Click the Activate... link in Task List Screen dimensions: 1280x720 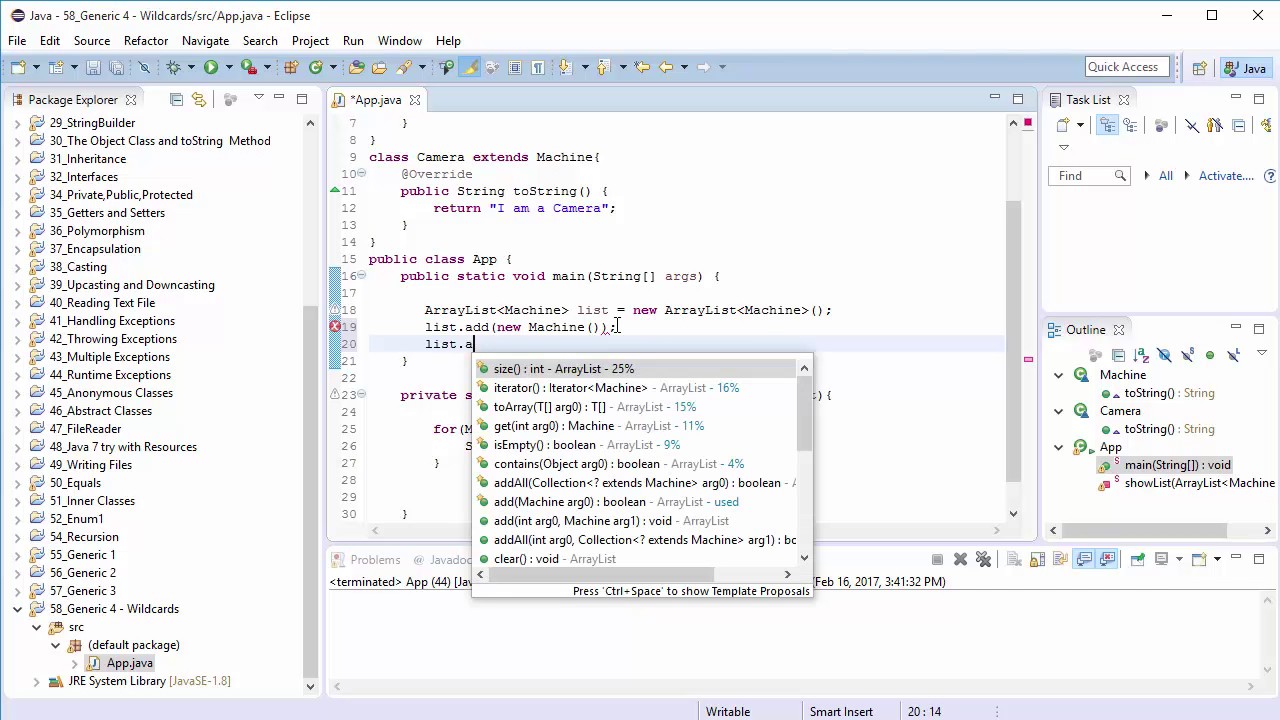[1225, 176]
